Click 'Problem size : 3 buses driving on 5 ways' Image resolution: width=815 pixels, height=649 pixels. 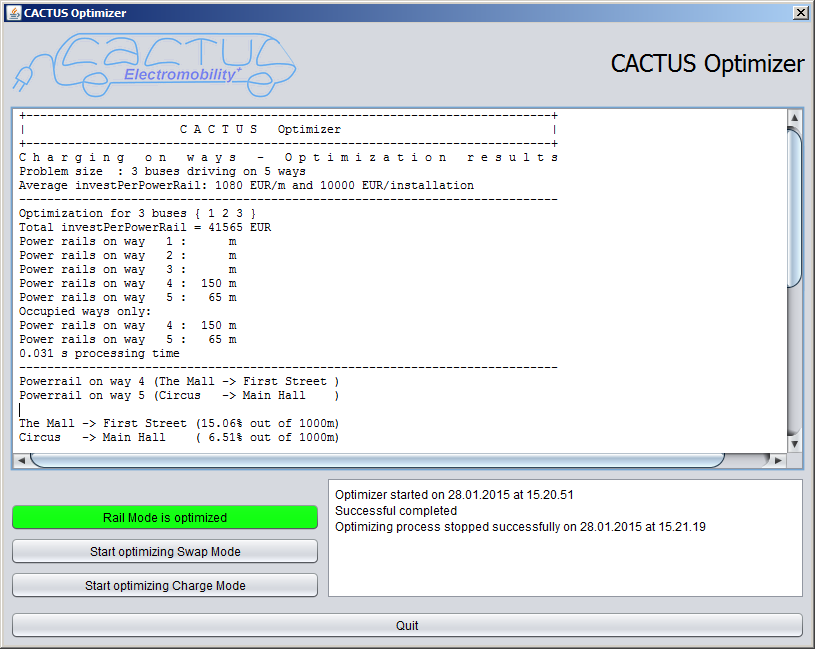162,171
